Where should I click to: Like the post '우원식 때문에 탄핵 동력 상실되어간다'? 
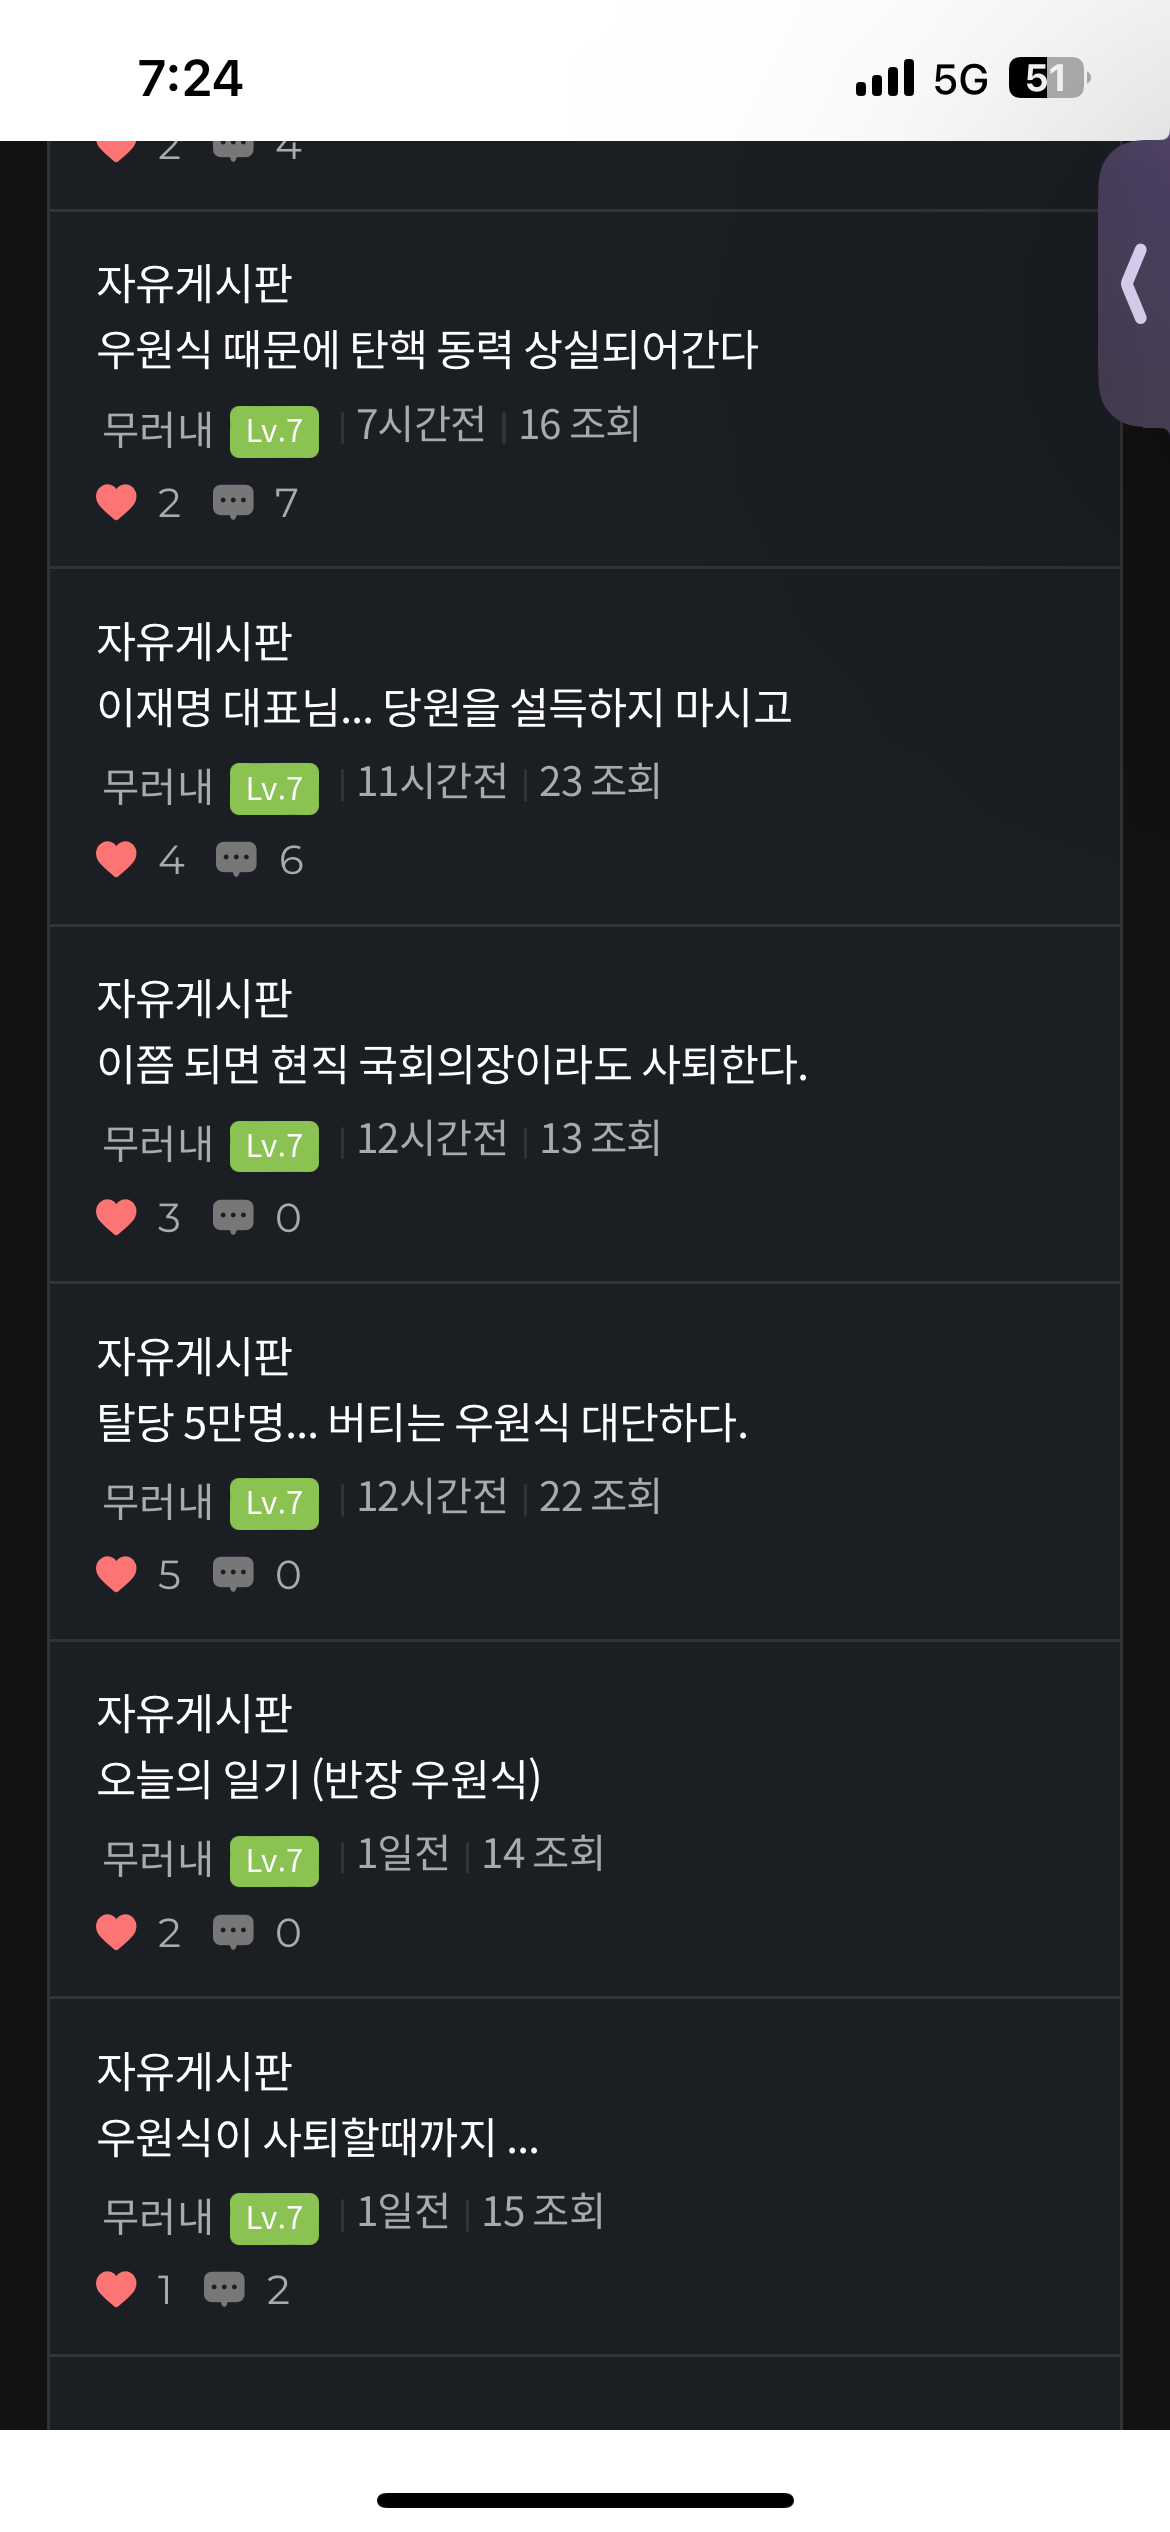click(x=116, y=502)
